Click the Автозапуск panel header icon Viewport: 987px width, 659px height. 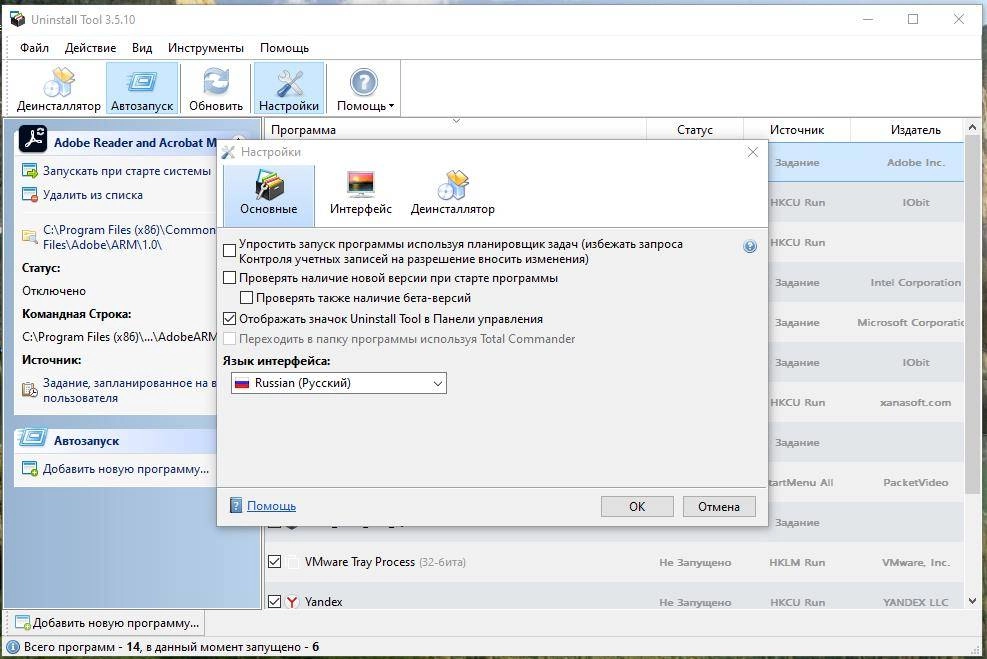click(x=32, y=438)
